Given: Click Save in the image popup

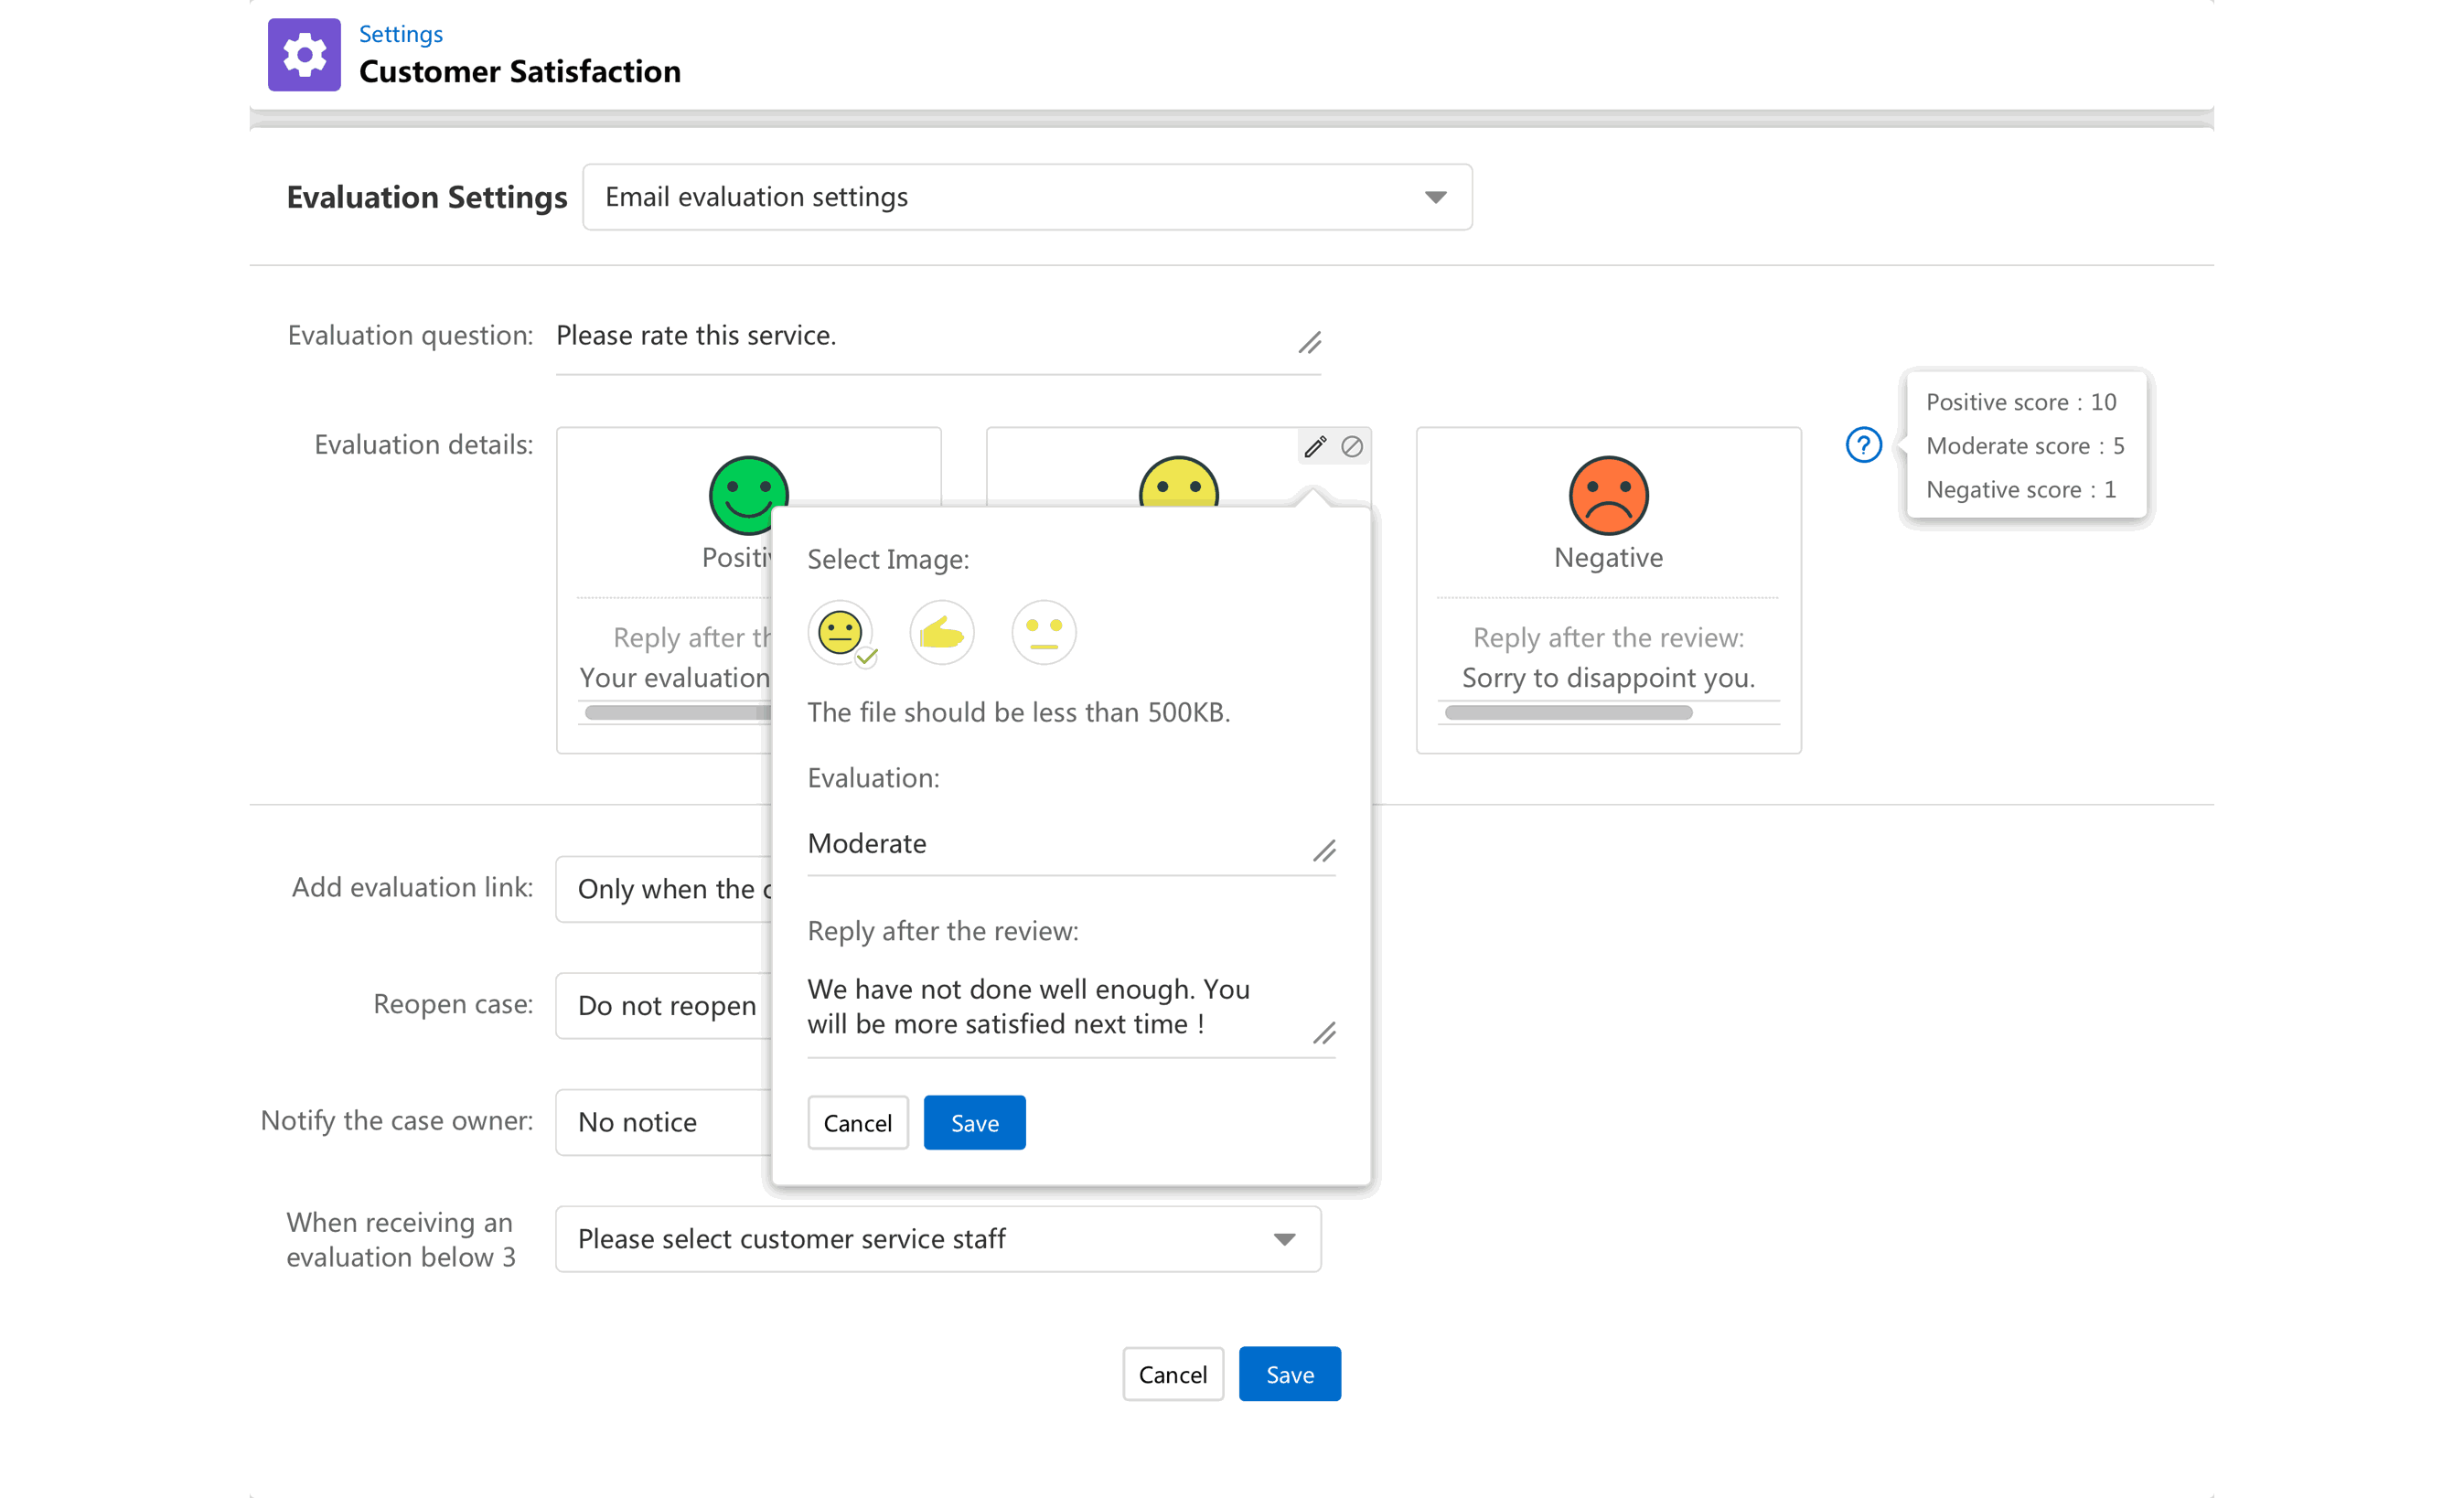Looking at the screenshot, I should click(974, 1123).
